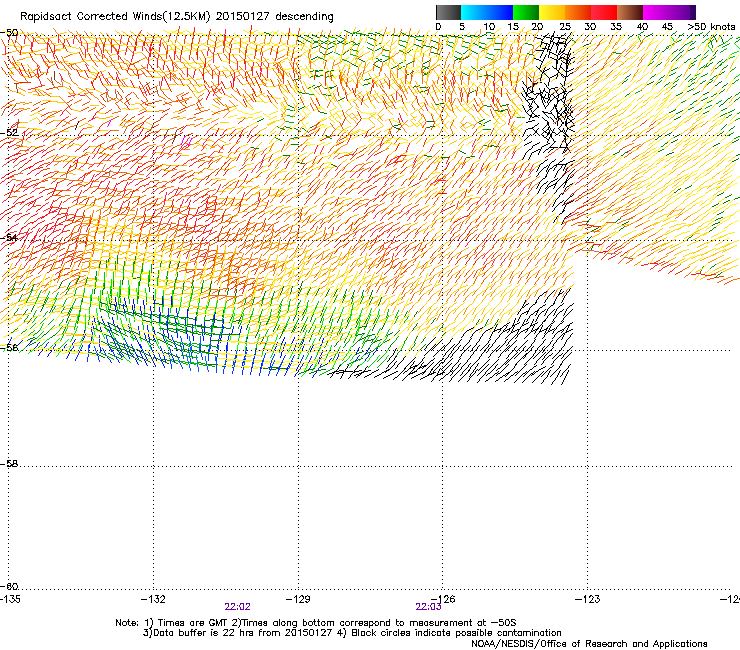Click the orange 25-30 knots legend color

578,12
